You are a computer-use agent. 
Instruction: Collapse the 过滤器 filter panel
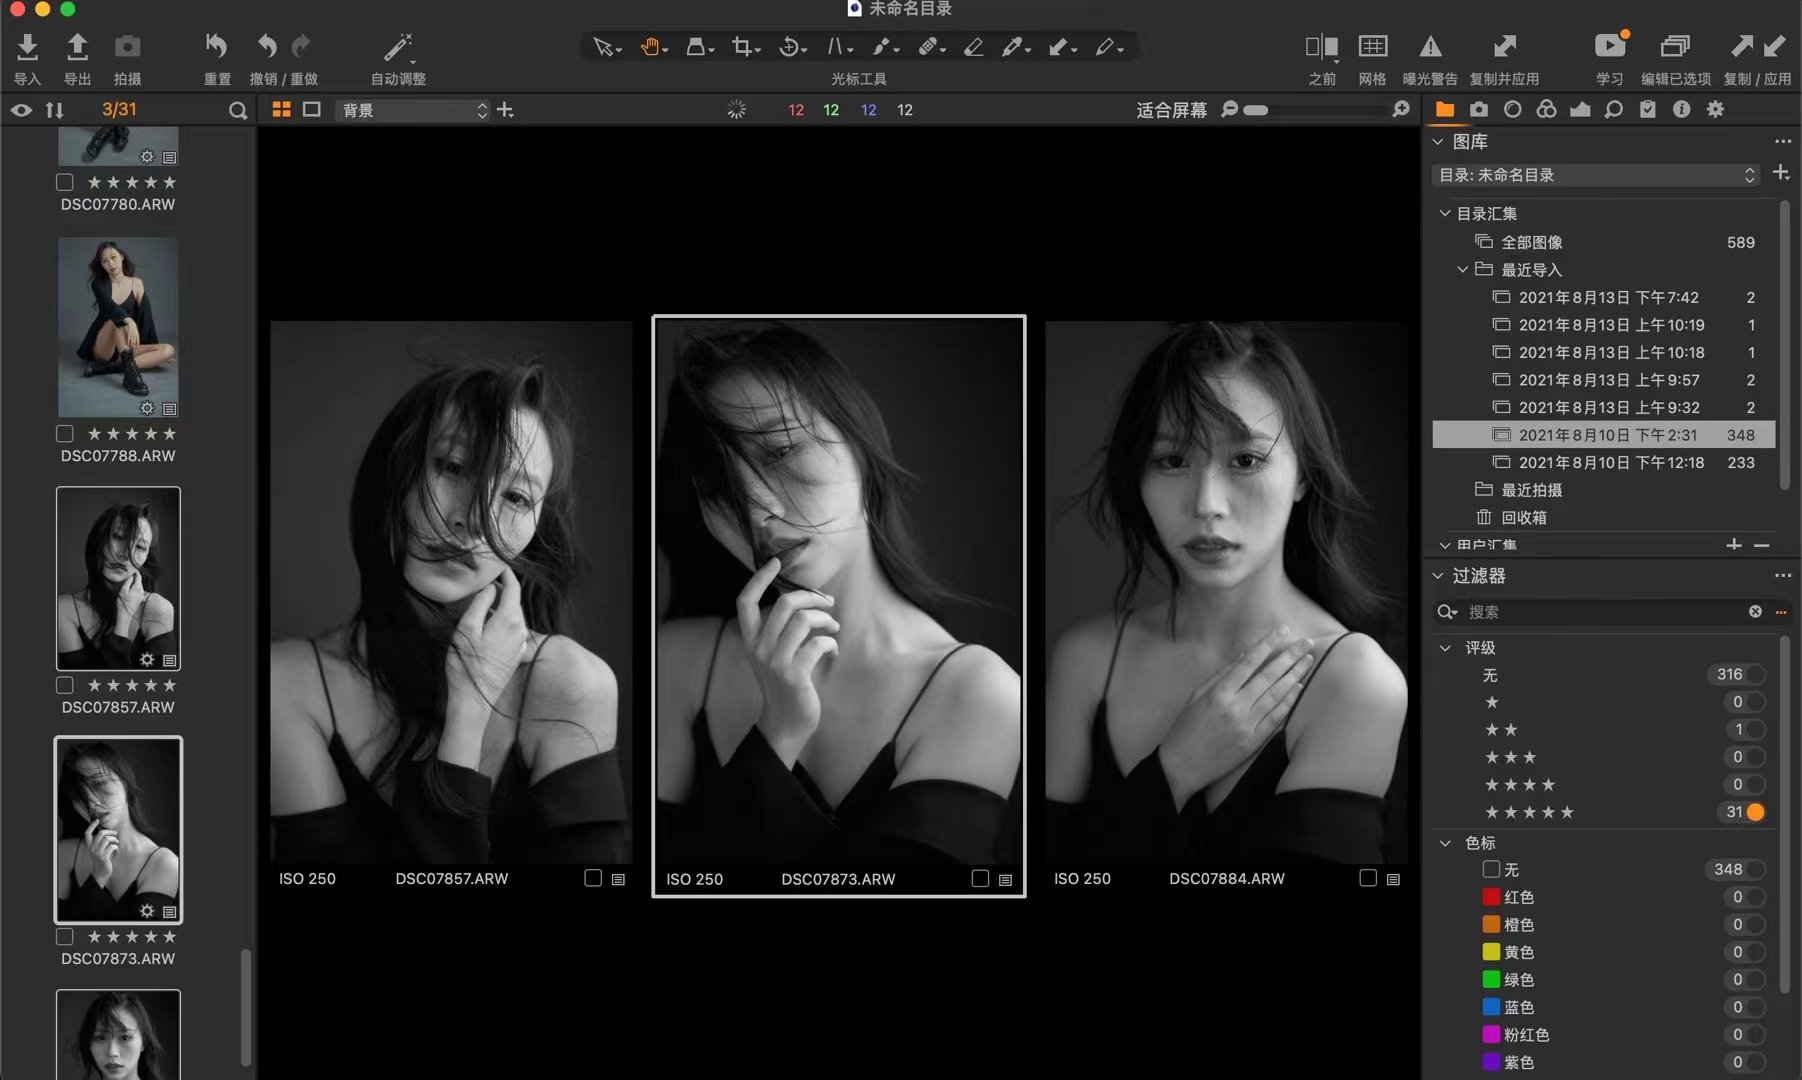[1438, 576]
